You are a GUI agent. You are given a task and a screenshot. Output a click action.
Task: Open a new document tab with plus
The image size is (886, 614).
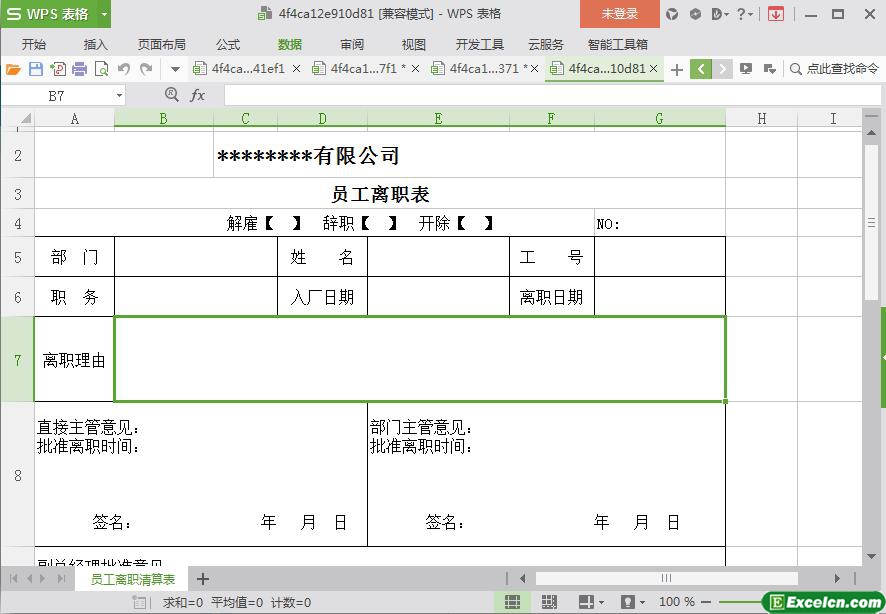[677, 69]
